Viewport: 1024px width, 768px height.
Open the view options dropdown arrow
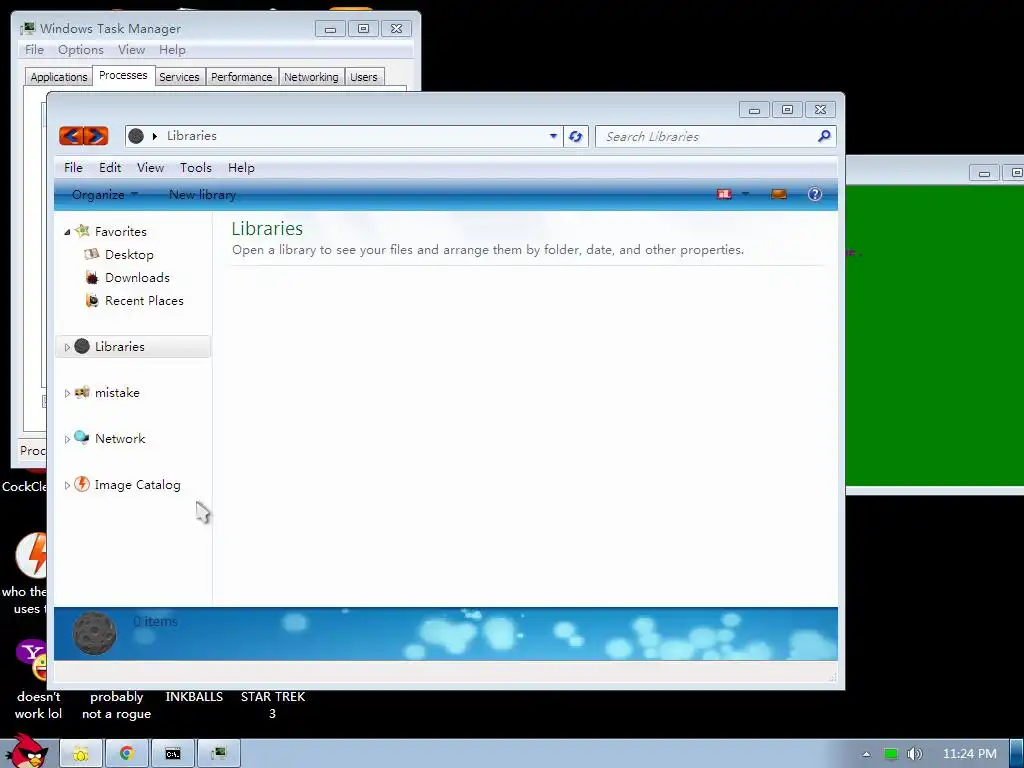[x=745, y=194]
